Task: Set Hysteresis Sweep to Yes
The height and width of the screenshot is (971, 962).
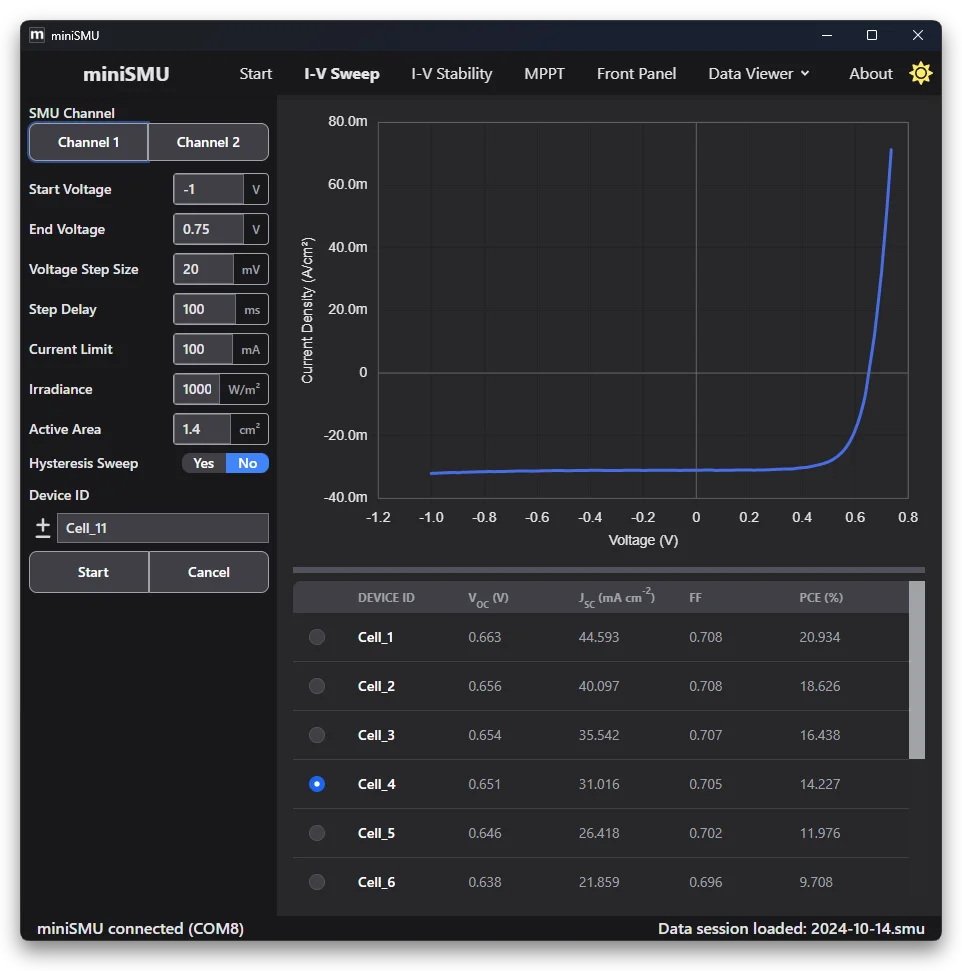Action: point(204,463)
